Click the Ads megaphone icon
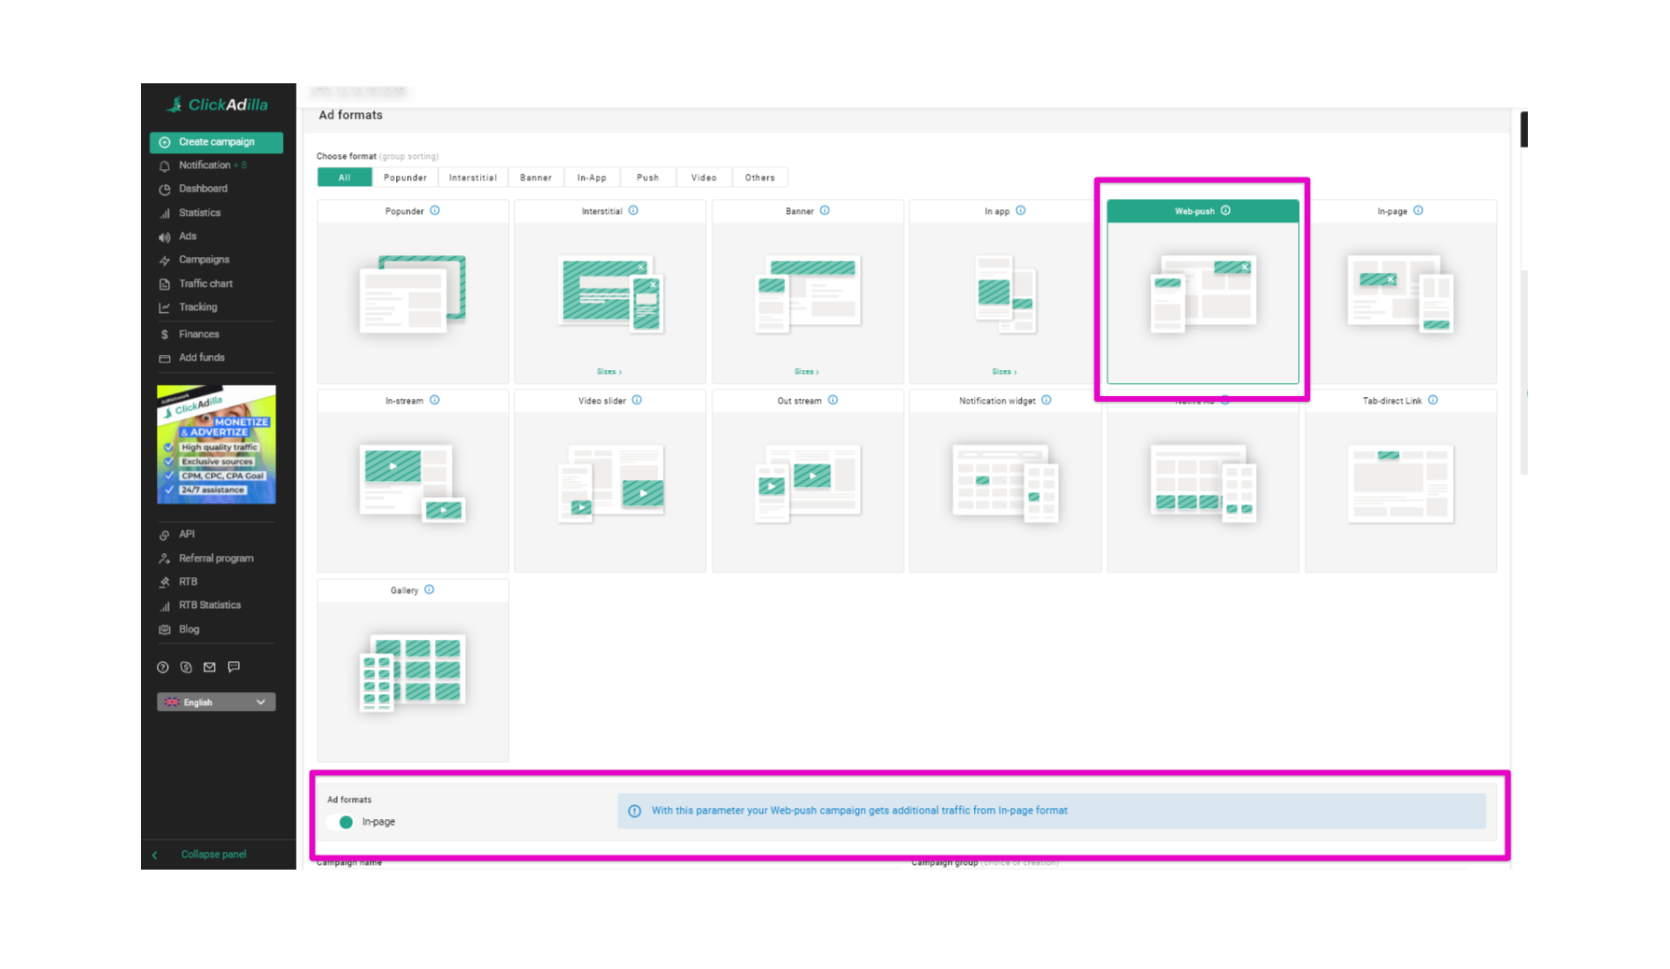The height and width of the screenshot is (969, 1670). pos(165,237)
